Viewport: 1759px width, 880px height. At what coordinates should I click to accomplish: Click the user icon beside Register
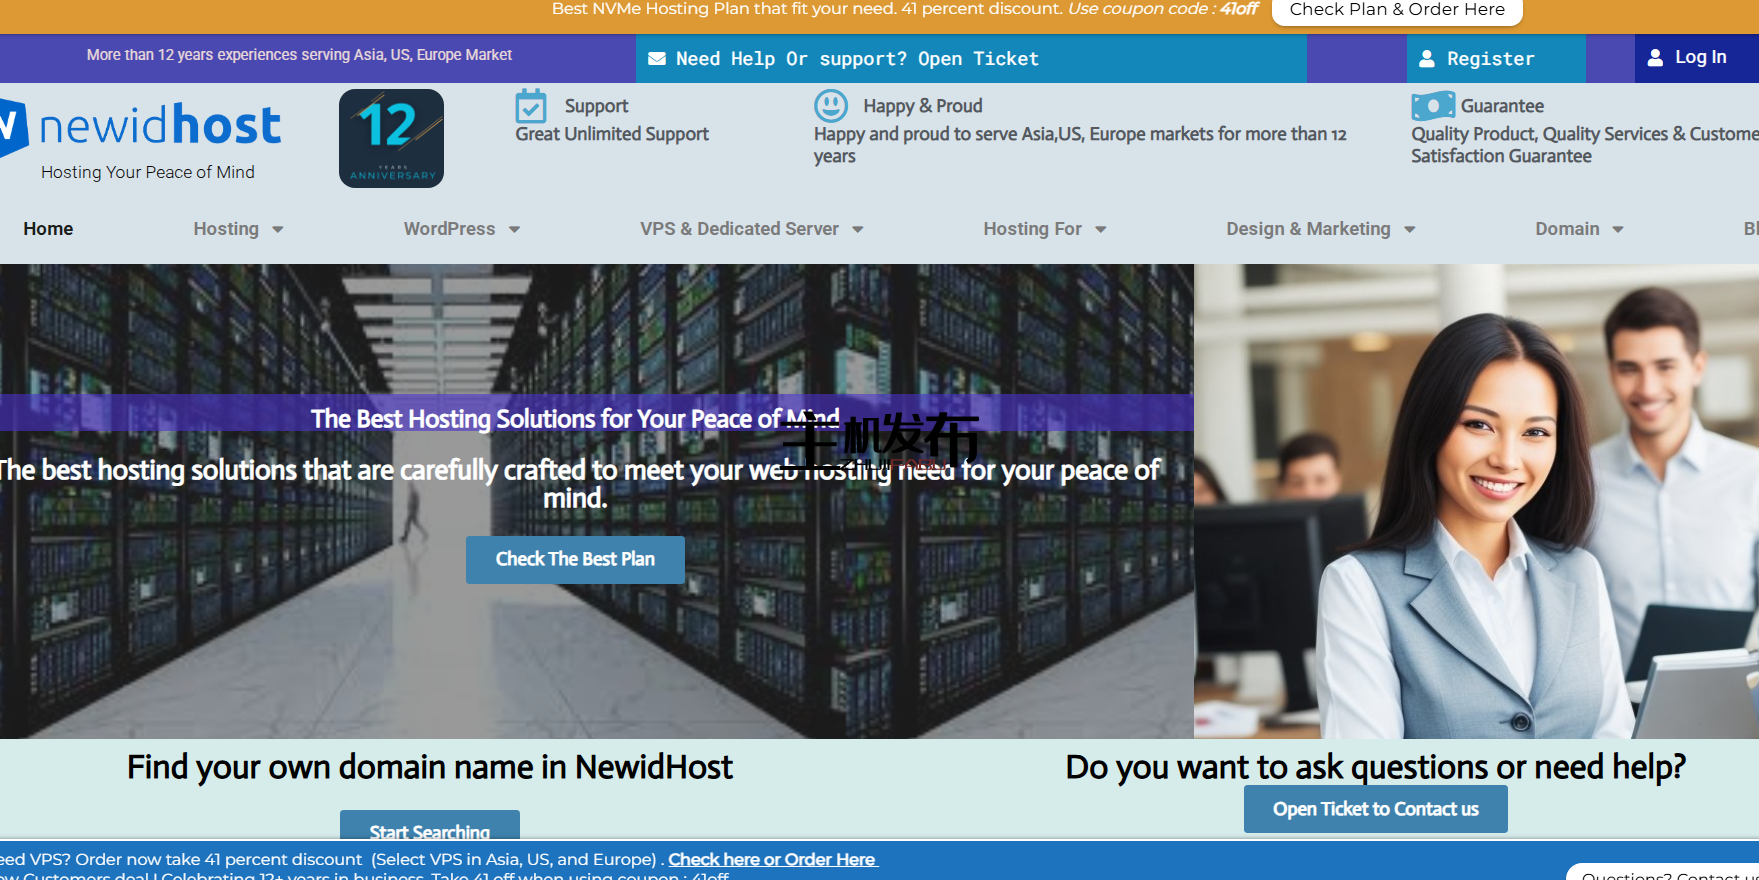pos(1427,59)
